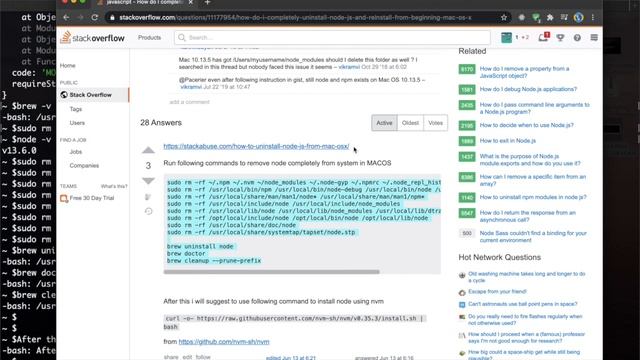Open related "purpose of Node.js module.exports" question

click(530, 160)
